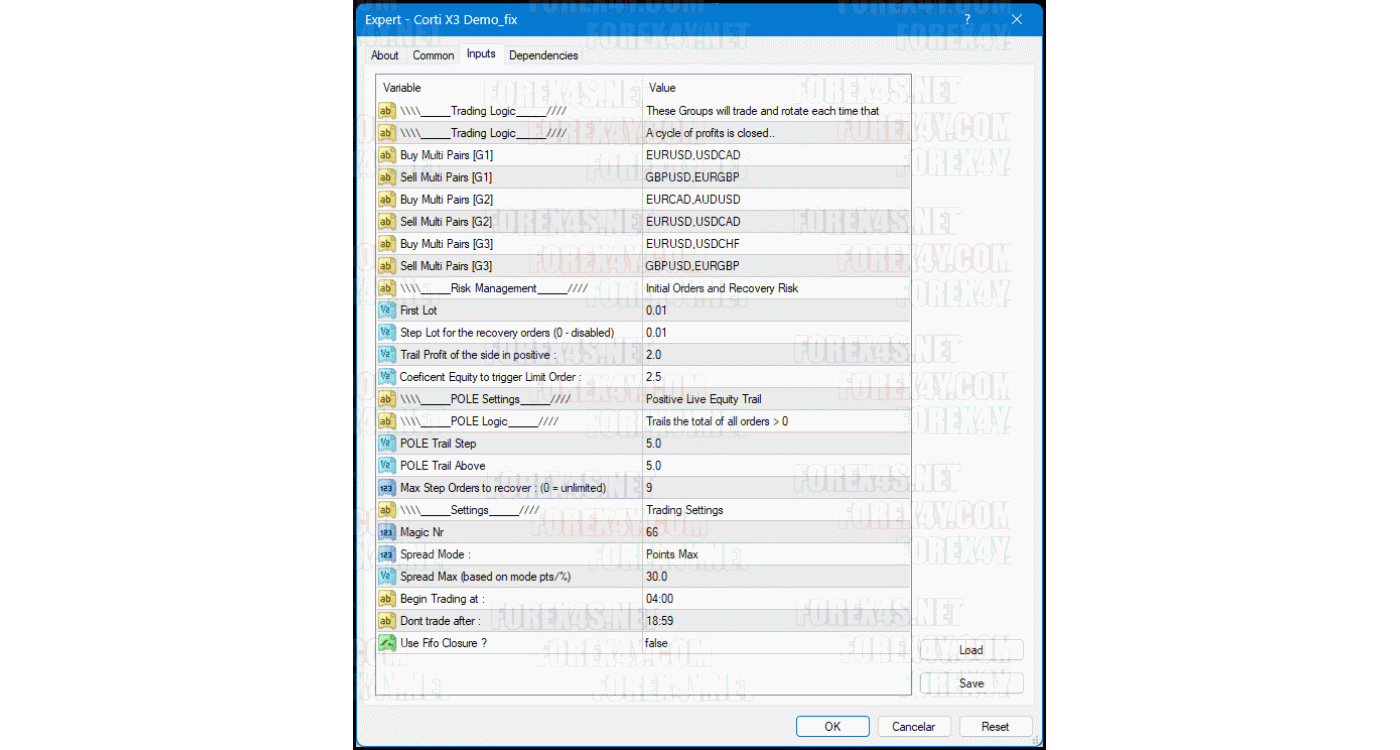Switch to the About tab
Viewport: 1400px width, 750px height.
pyautogui.click(x=385, y=56)
